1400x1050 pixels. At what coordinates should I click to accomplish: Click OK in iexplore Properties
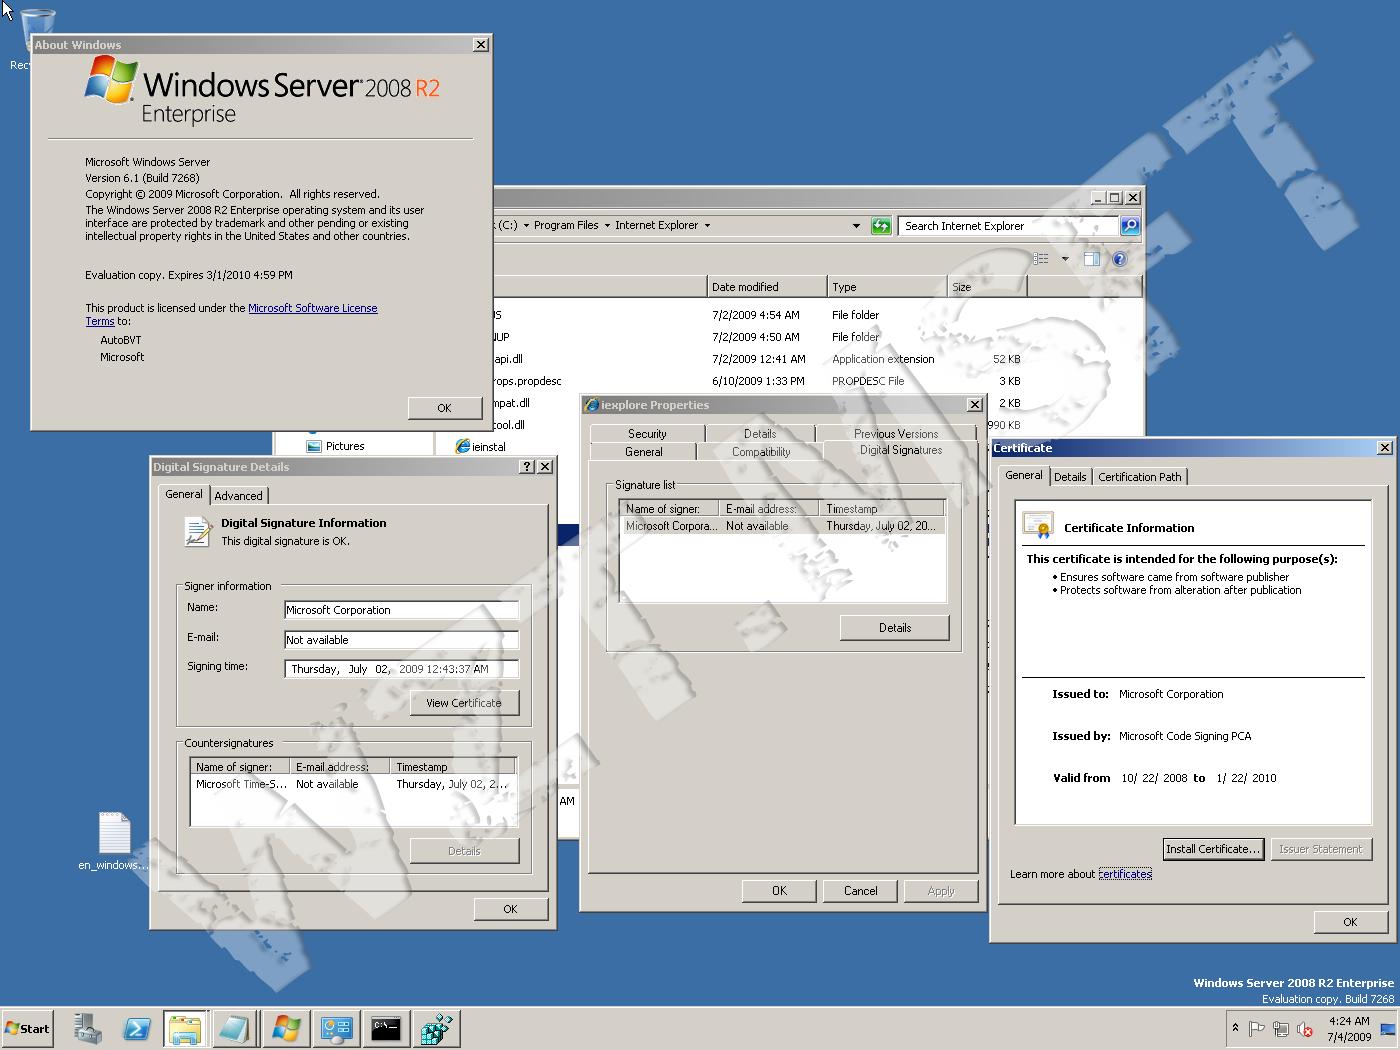tap(779, 891)
